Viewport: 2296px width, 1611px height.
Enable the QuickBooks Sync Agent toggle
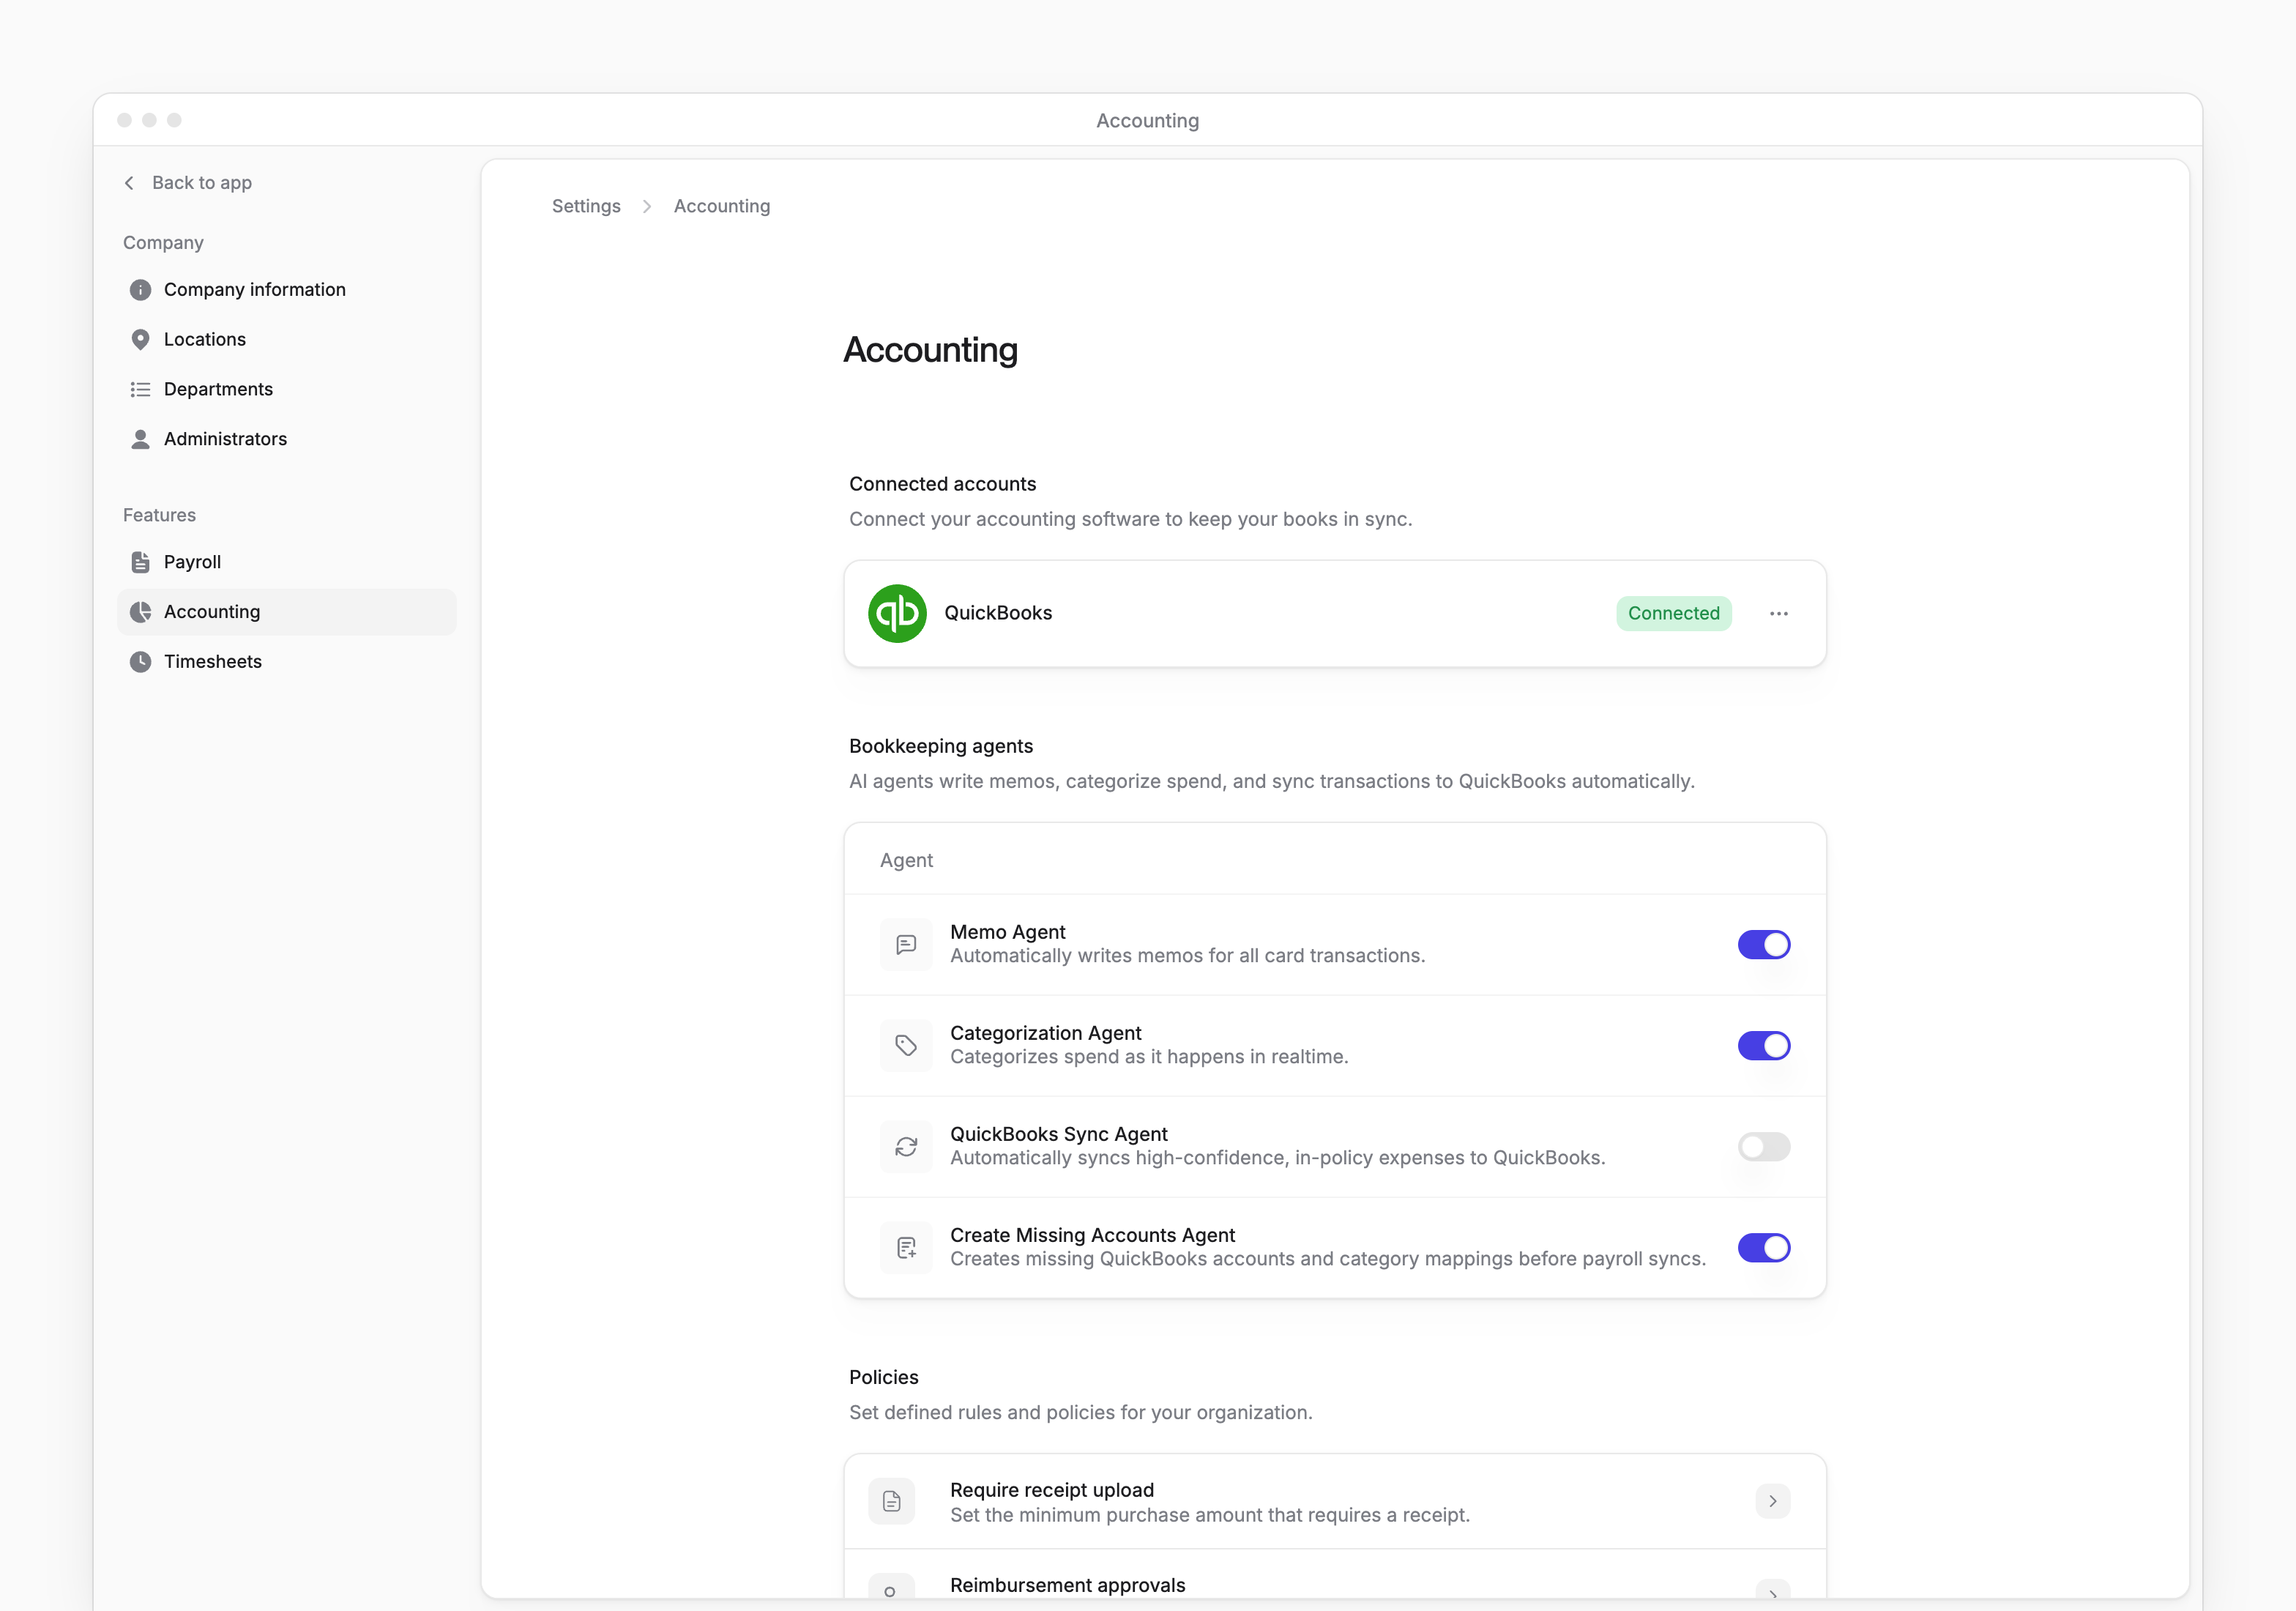point(1764,1146)
